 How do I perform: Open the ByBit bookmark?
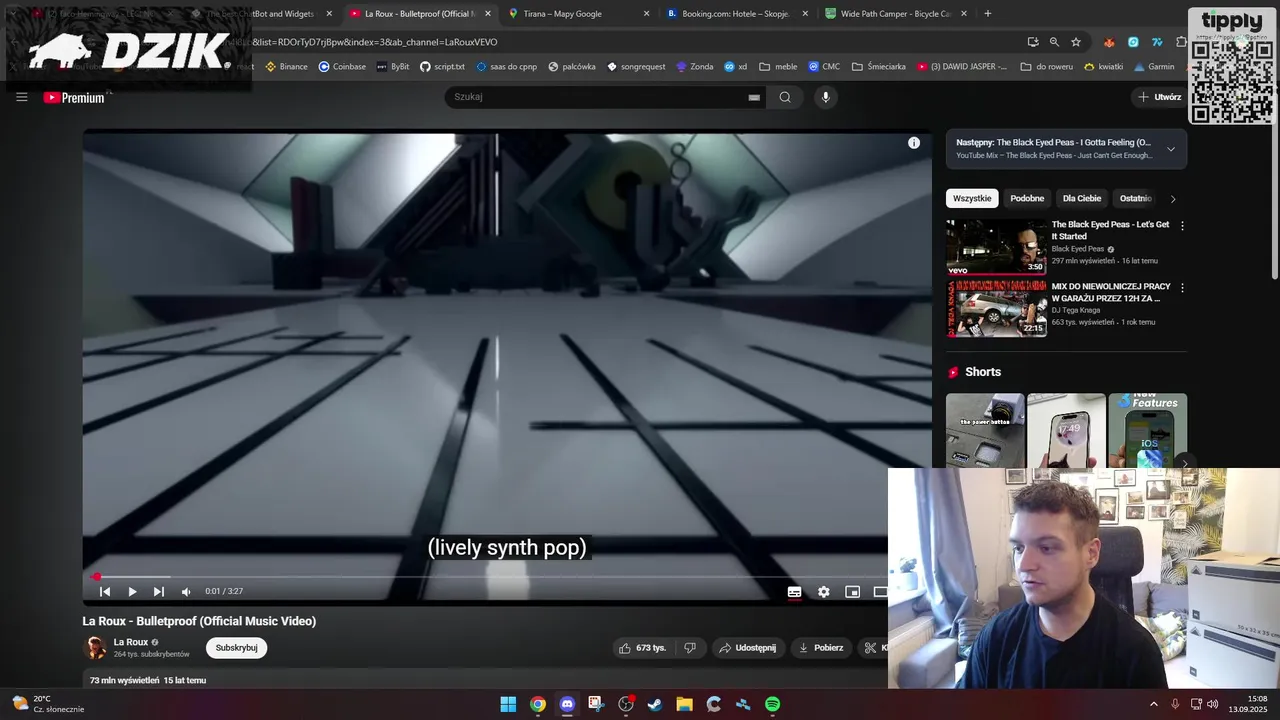pos(393,67)
